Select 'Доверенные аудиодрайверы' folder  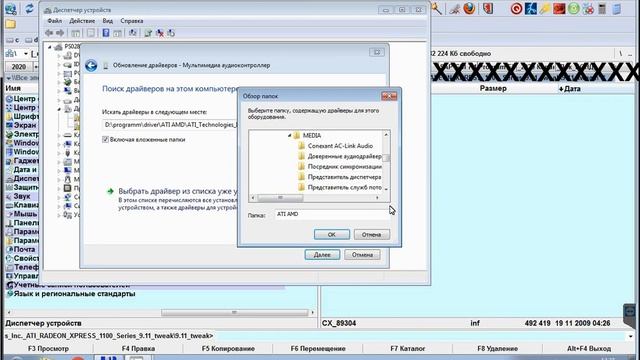point(344,156)
